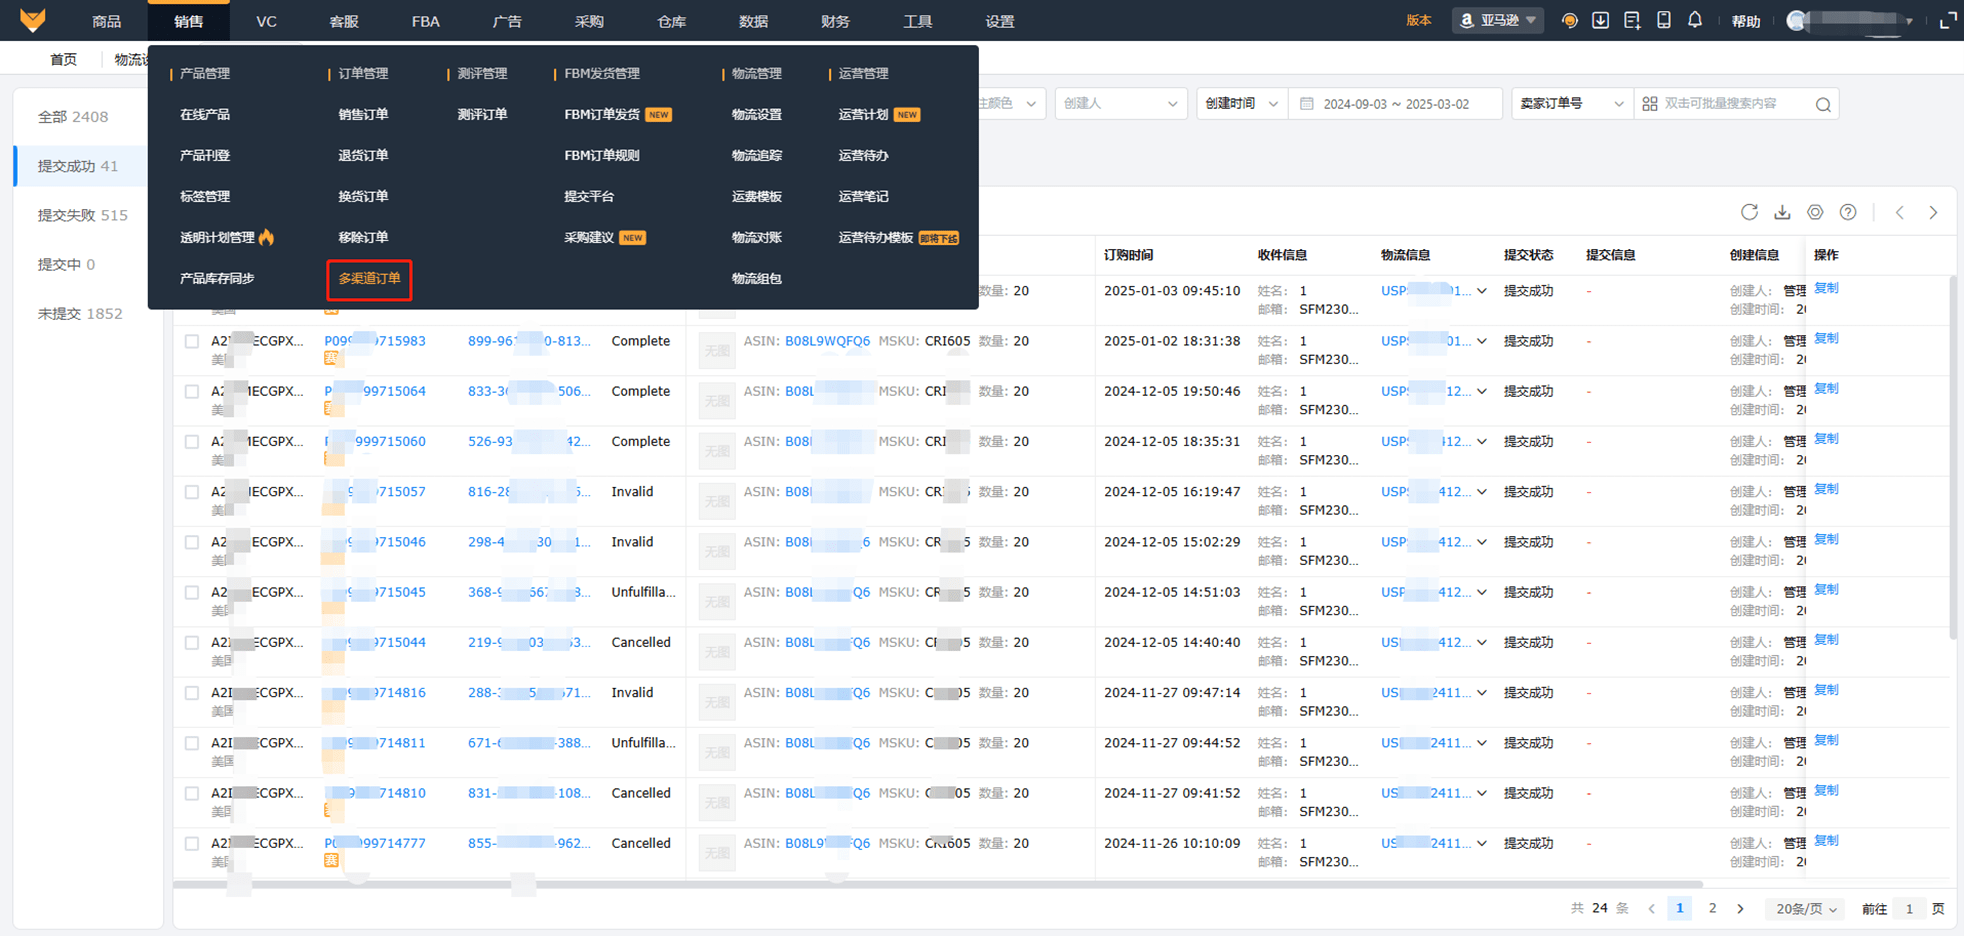Open the customer service headset icon
Image resolution: width=1964 pixels, height=936 pixels.
coord(1569,21)
